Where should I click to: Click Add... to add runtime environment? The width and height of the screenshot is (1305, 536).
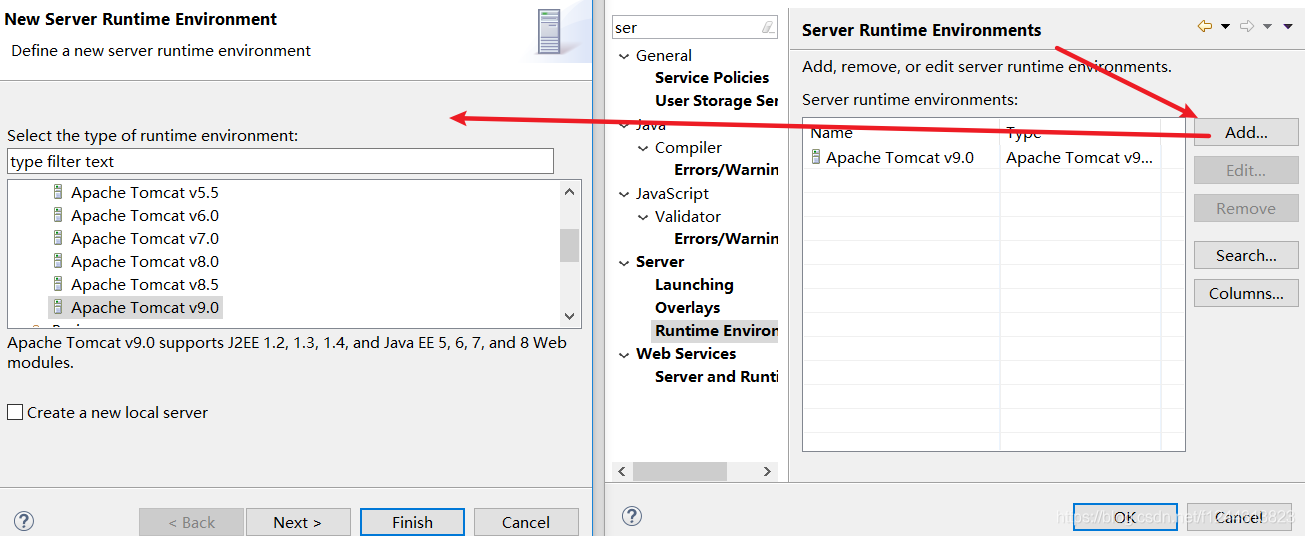pyautogui.click(x=1246, y=132)
